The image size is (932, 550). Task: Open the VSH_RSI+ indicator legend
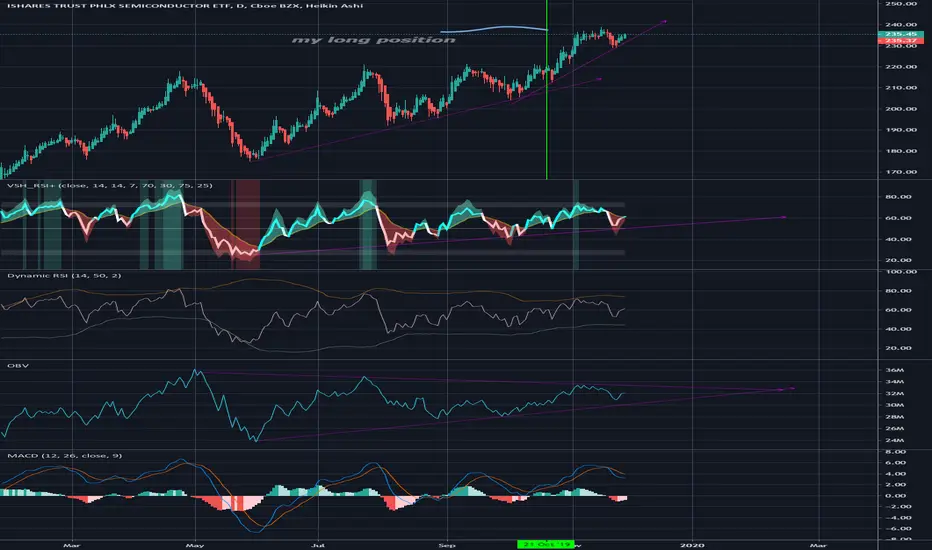(x=109, y=186)
